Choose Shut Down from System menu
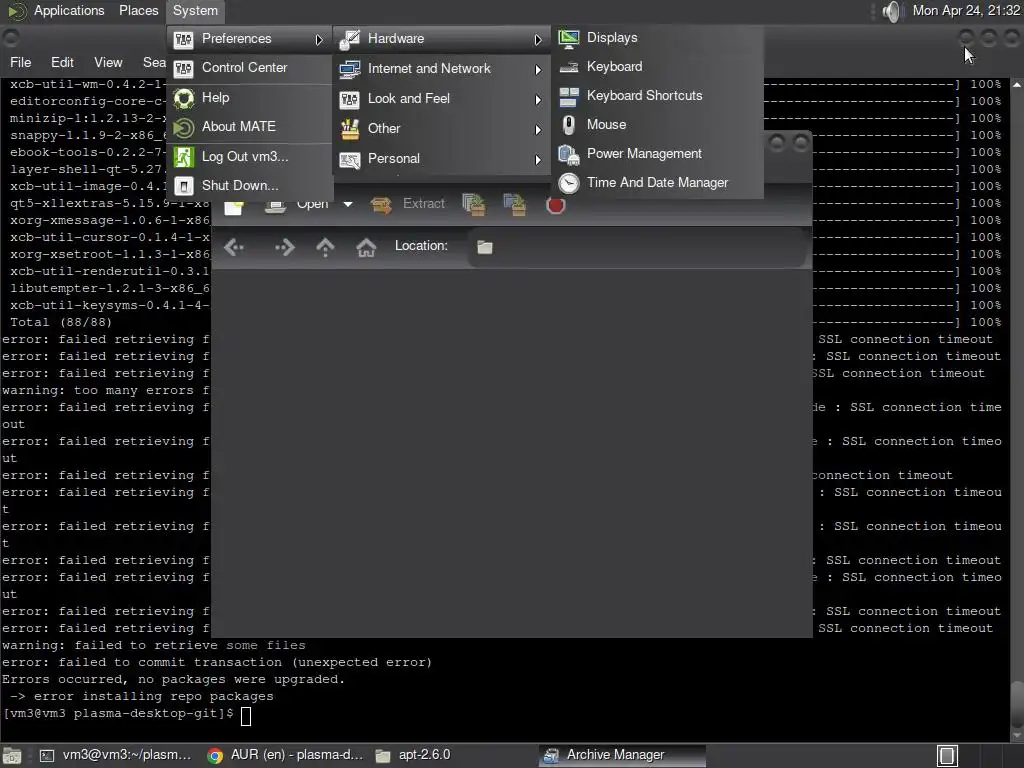This screenshot has width=1024, height=768. 250,185
